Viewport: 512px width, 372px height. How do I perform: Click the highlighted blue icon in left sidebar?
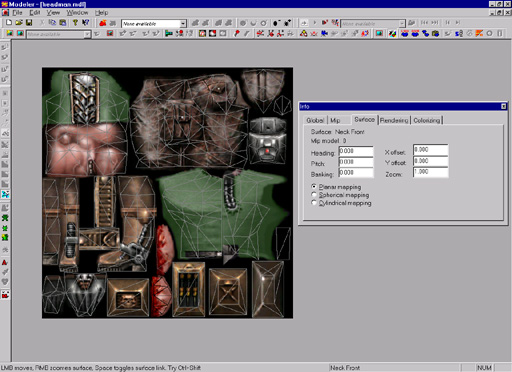(5, 194)
